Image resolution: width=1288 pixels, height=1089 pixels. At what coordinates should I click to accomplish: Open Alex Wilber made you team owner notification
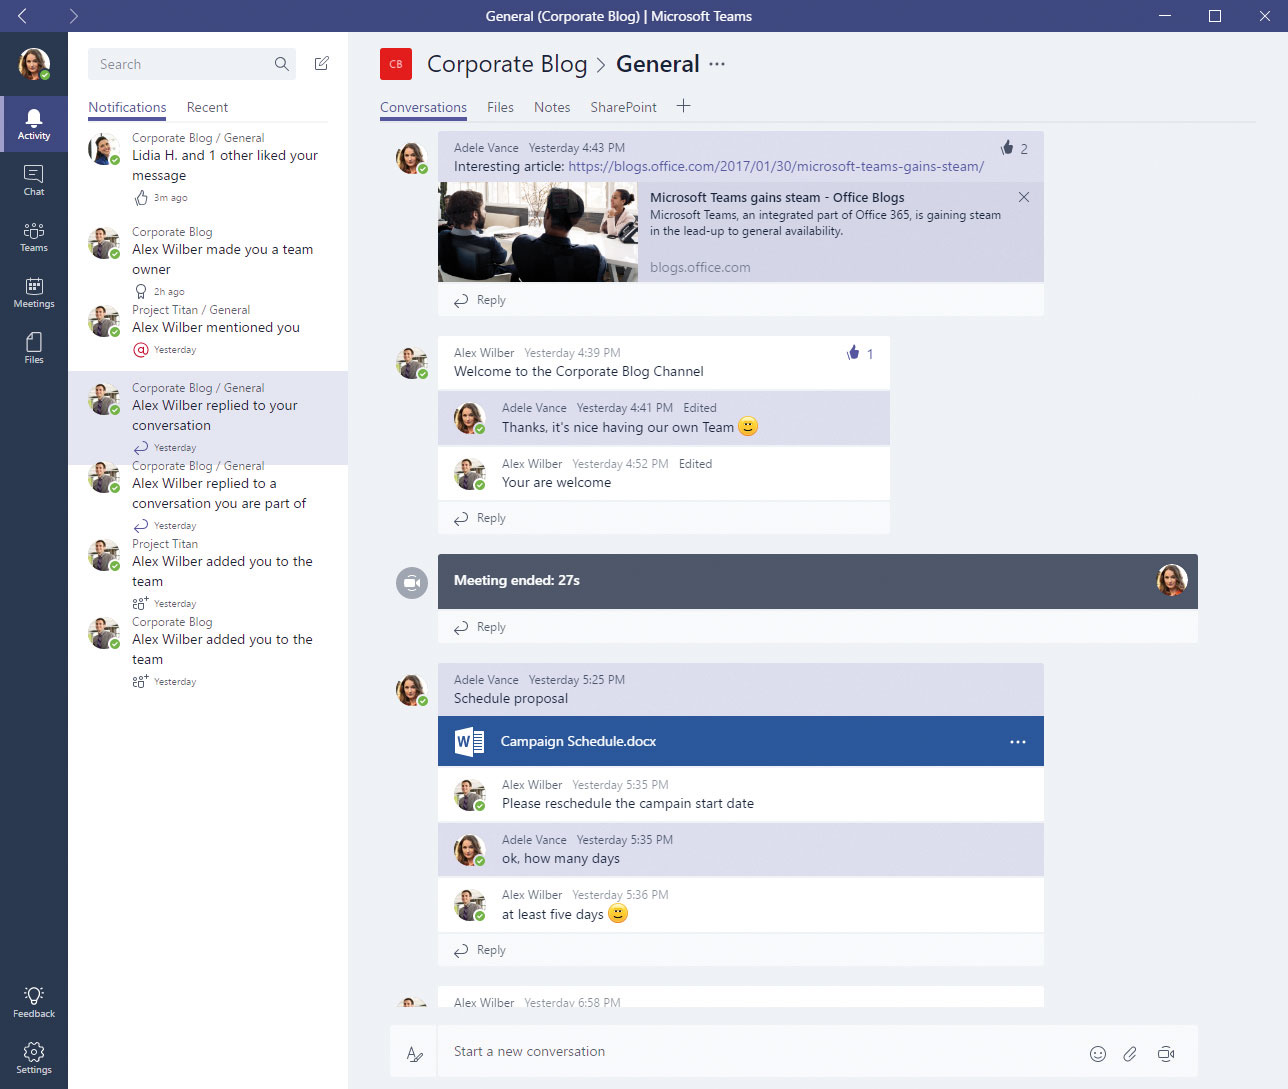(208, 262)
